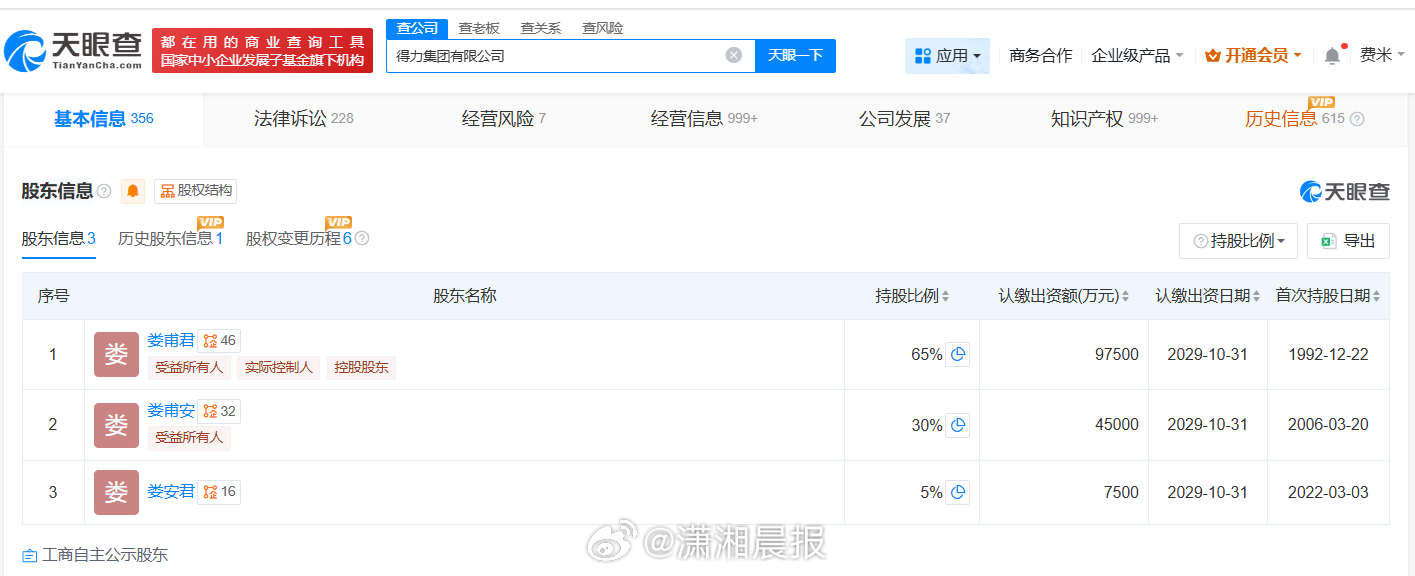Image resolution: width=1415 pixels, height=576 pixels.
Task: Select the 查关系 search tab
Action: point(541,28)
